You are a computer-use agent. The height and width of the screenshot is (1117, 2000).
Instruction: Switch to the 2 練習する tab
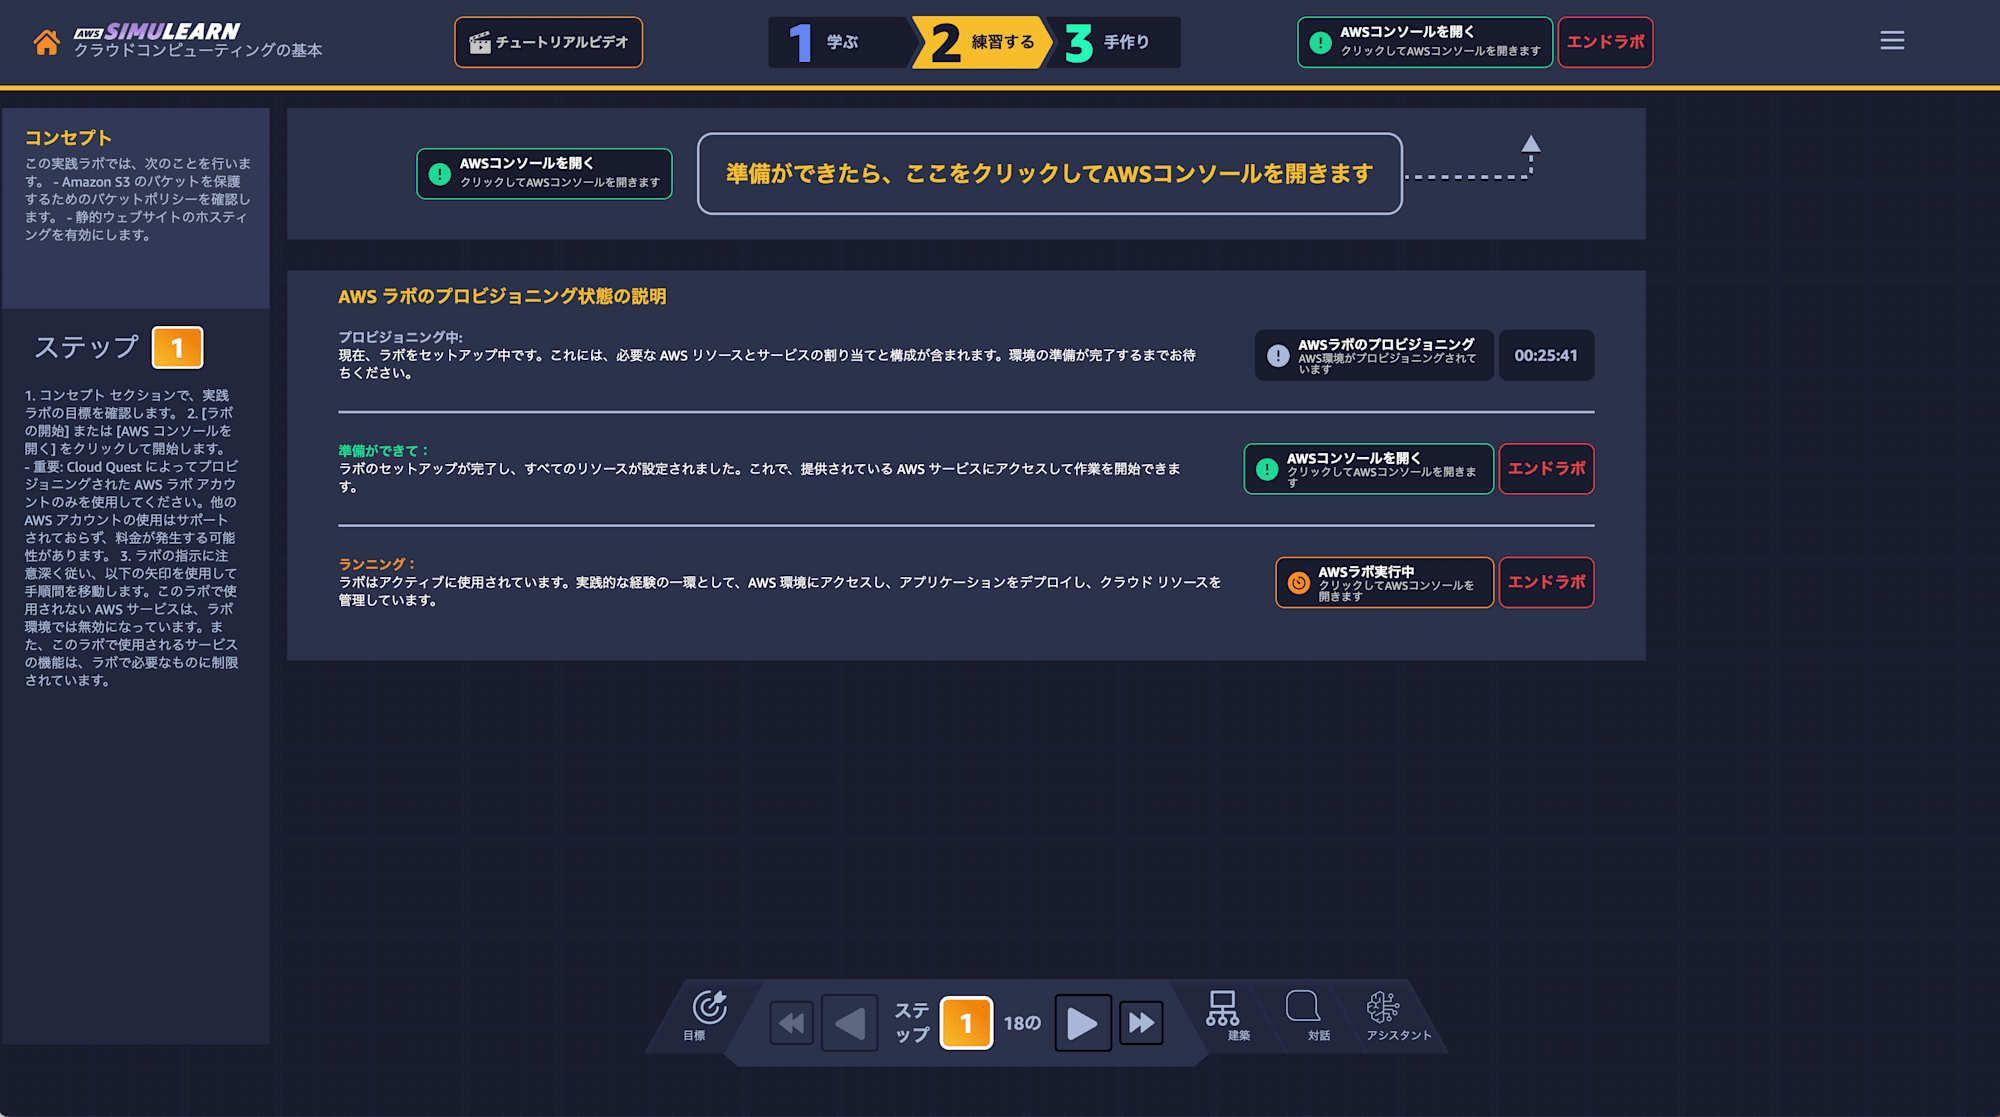[x=982, y=42]
